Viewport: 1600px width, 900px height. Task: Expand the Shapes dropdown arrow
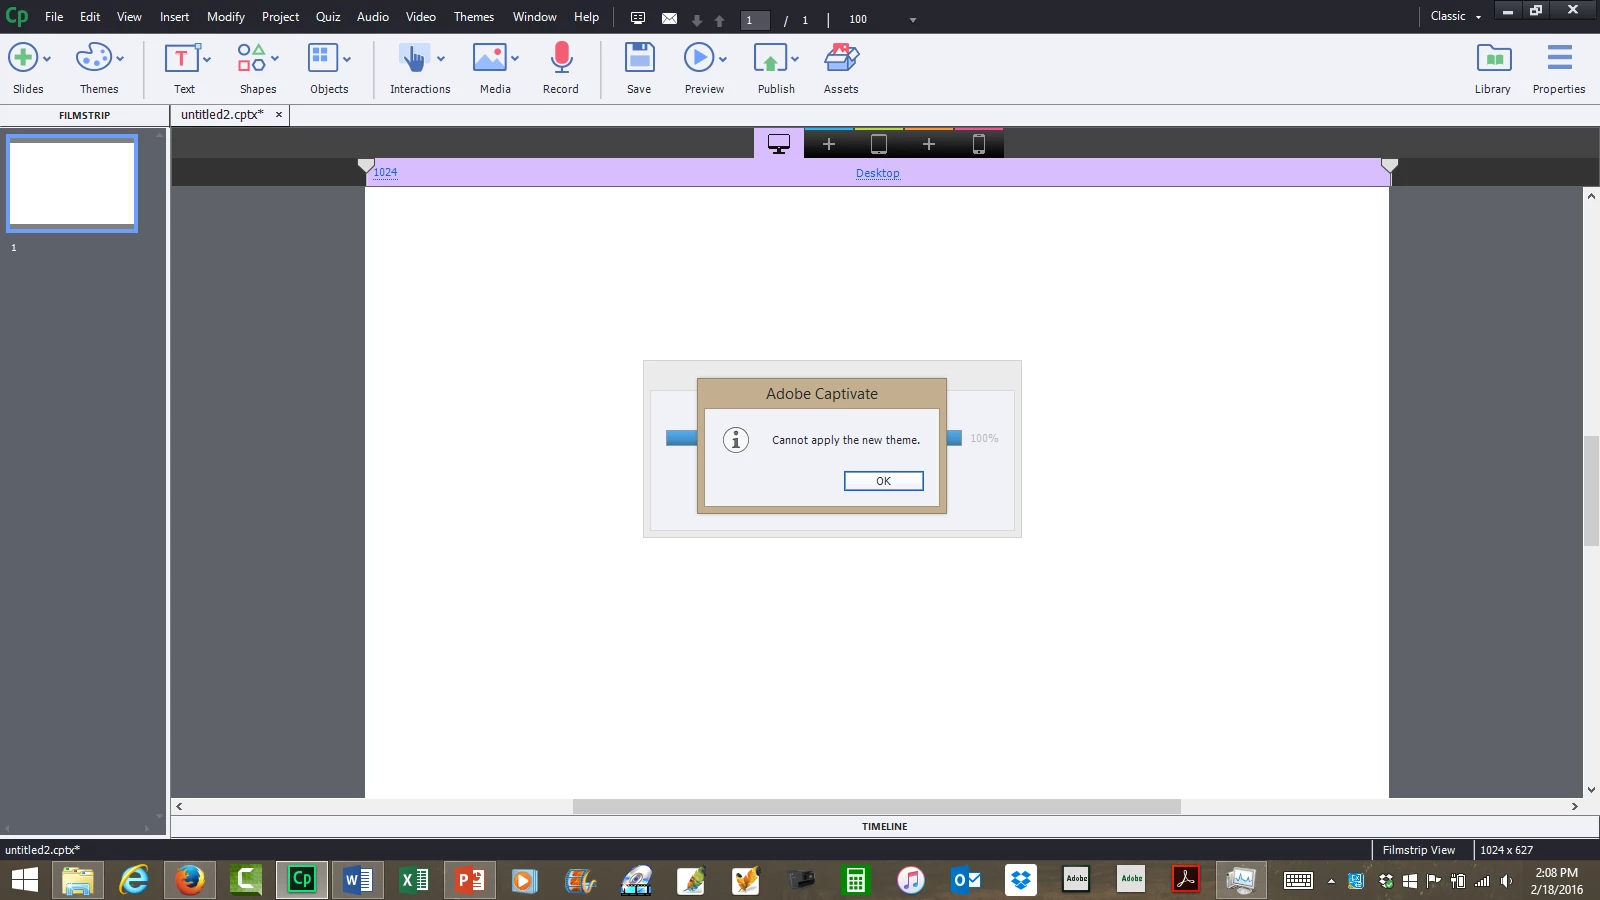(x=275, y=59)
